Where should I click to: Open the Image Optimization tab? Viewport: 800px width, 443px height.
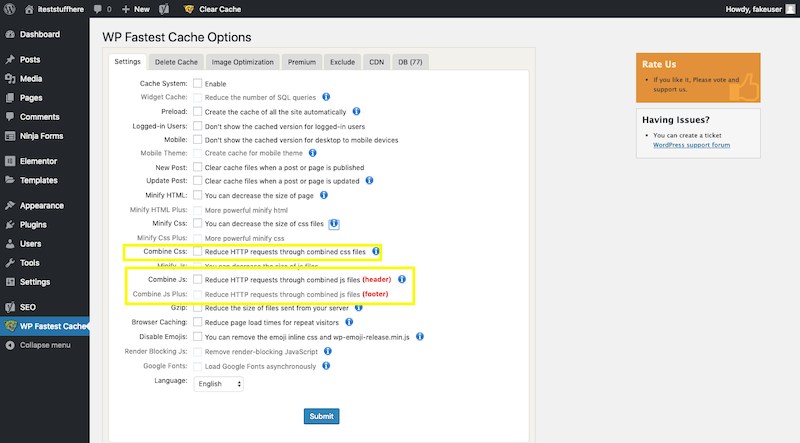click(x=241, y=62)
